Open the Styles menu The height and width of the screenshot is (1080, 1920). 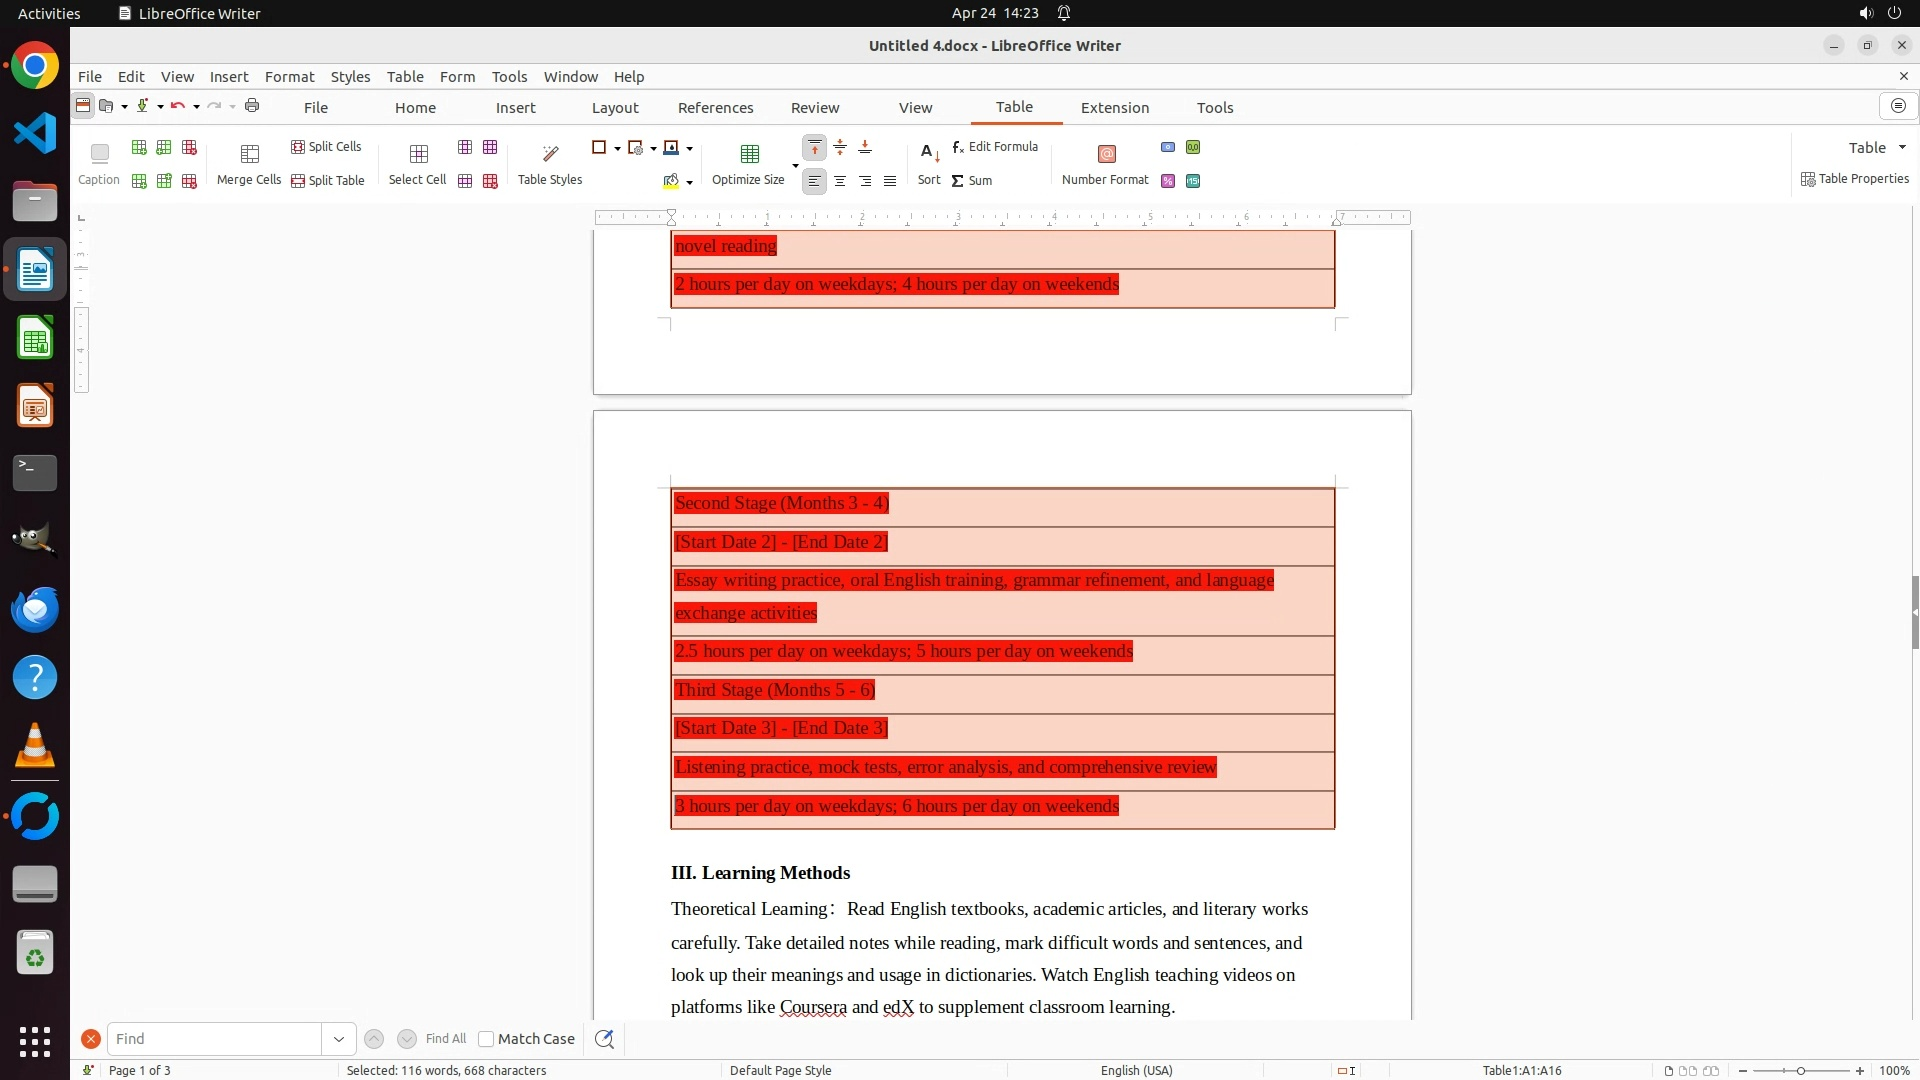(x=350, y=77)
